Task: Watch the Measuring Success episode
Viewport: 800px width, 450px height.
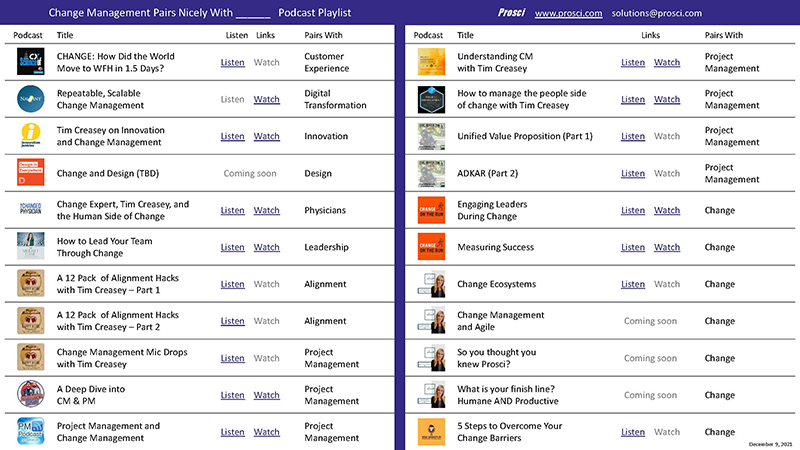Action: tap(667, 247)
